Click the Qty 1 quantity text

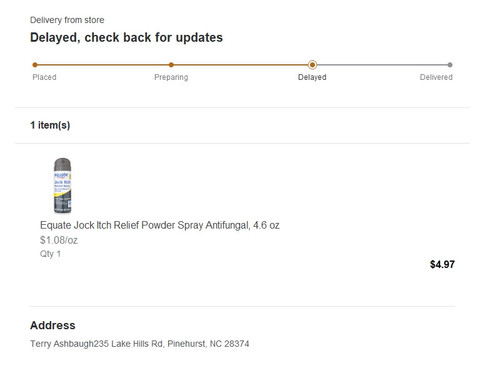pyautogui.click(x=50, y=254)
